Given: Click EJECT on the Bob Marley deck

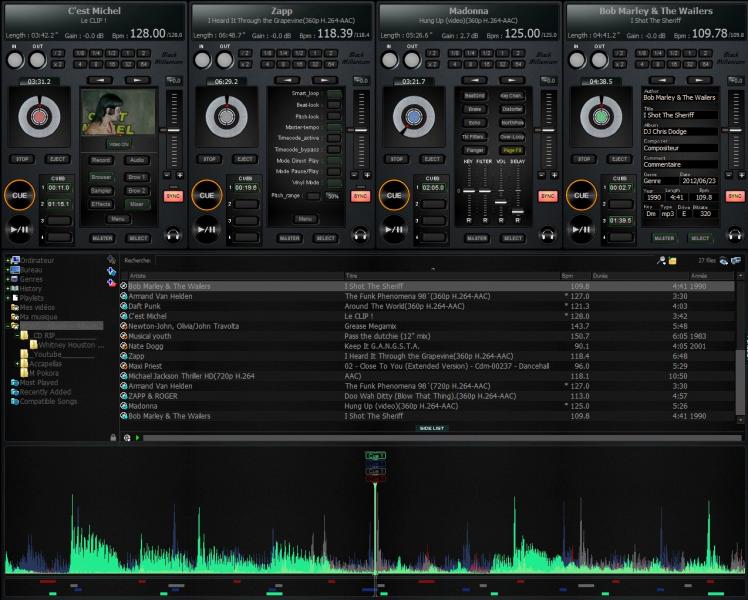Looking at the screenshot, I should (x=620, y=159).
